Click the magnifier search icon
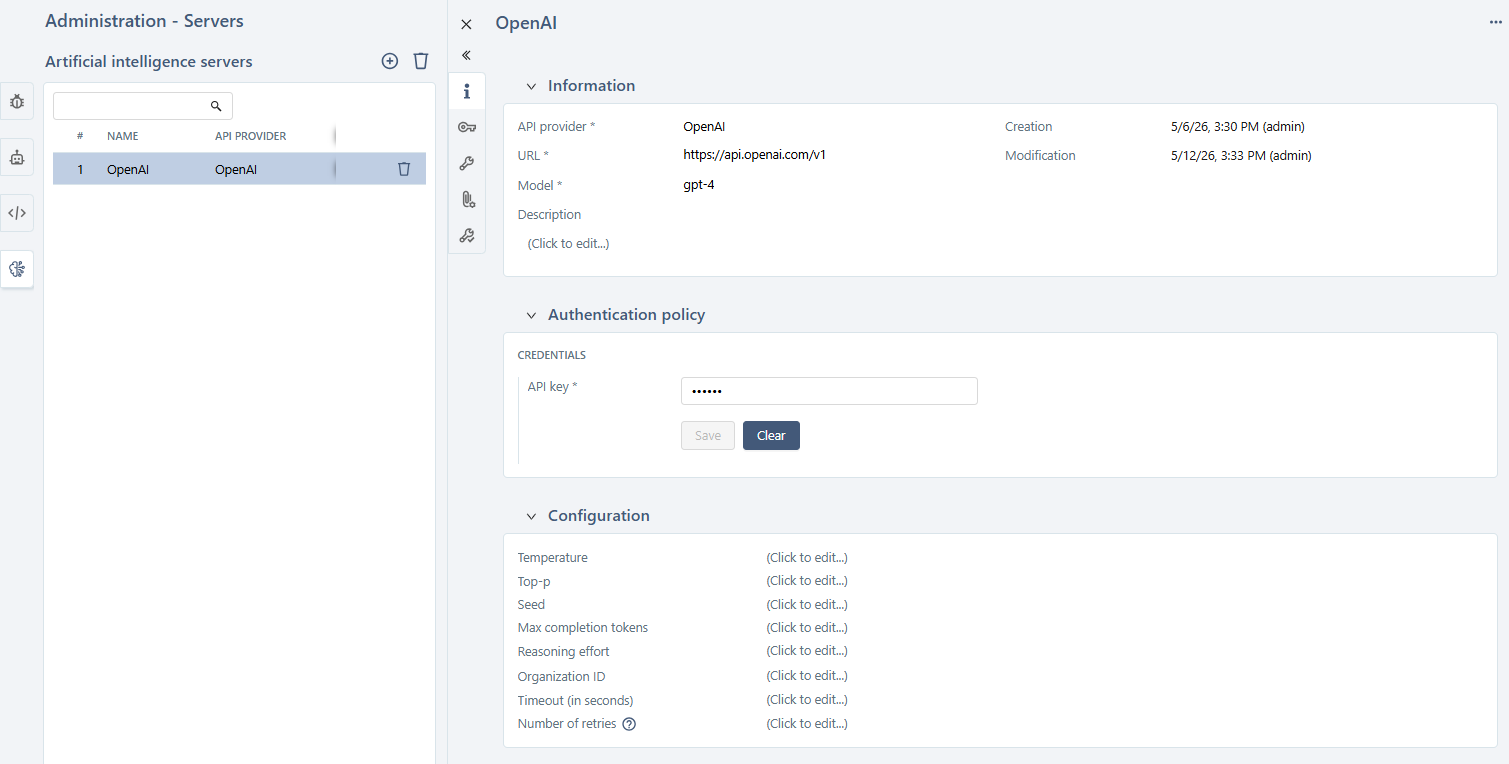1509x764 pixels. 216,106
